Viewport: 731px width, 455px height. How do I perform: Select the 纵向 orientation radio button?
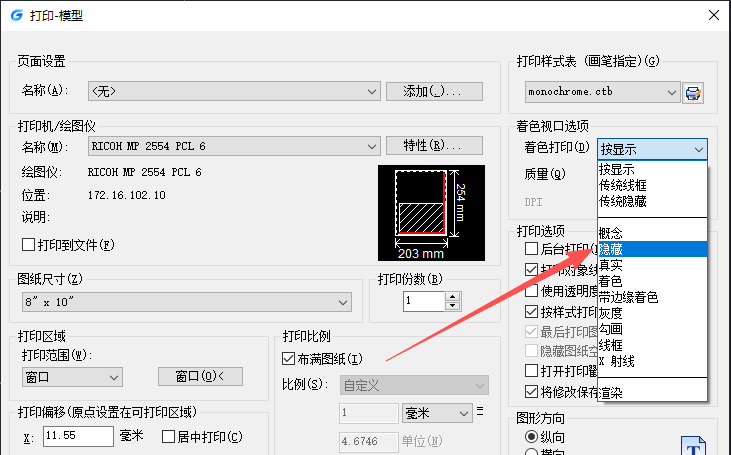pyautogui.click(x=531, y=437)
